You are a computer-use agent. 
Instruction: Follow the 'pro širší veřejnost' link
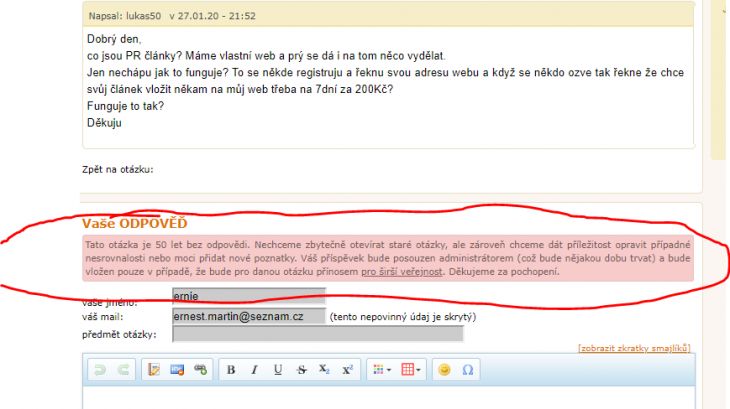click(x=402, y=272)
